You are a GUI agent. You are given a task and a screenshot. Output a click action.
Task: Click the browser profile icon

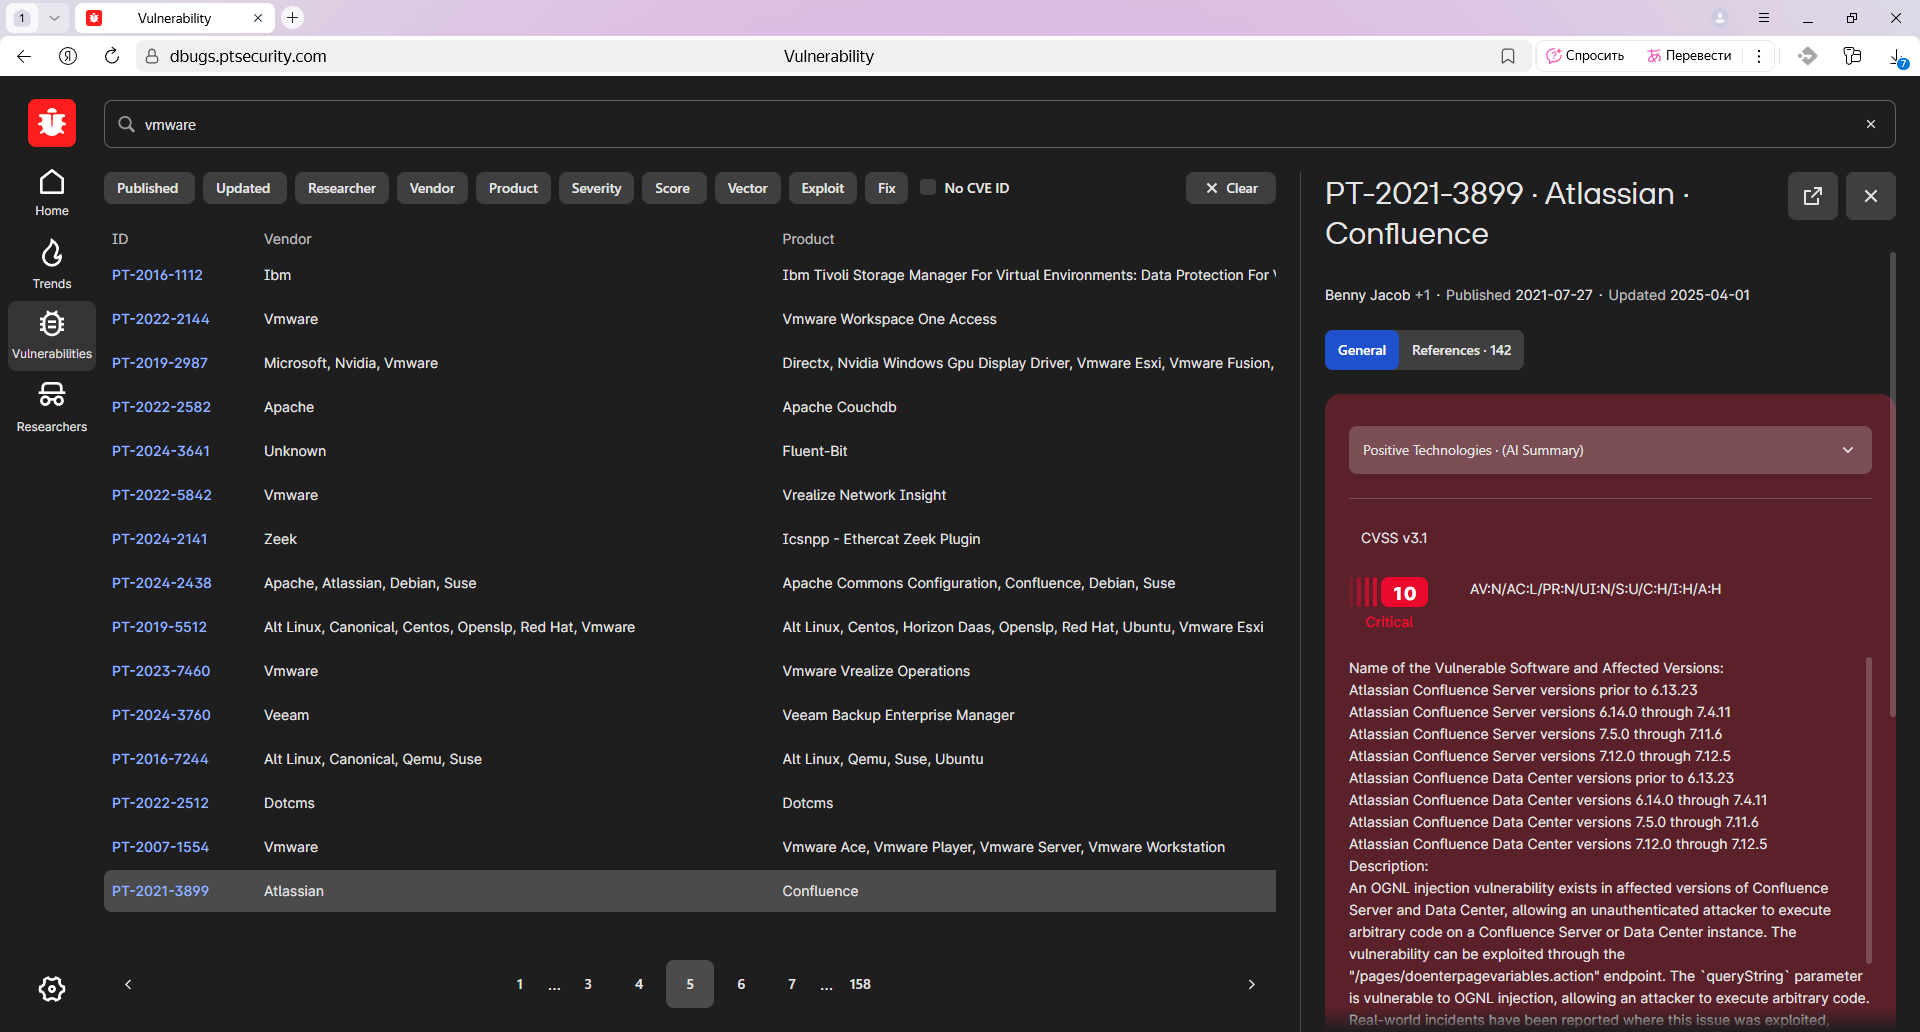coord(1720,18)
